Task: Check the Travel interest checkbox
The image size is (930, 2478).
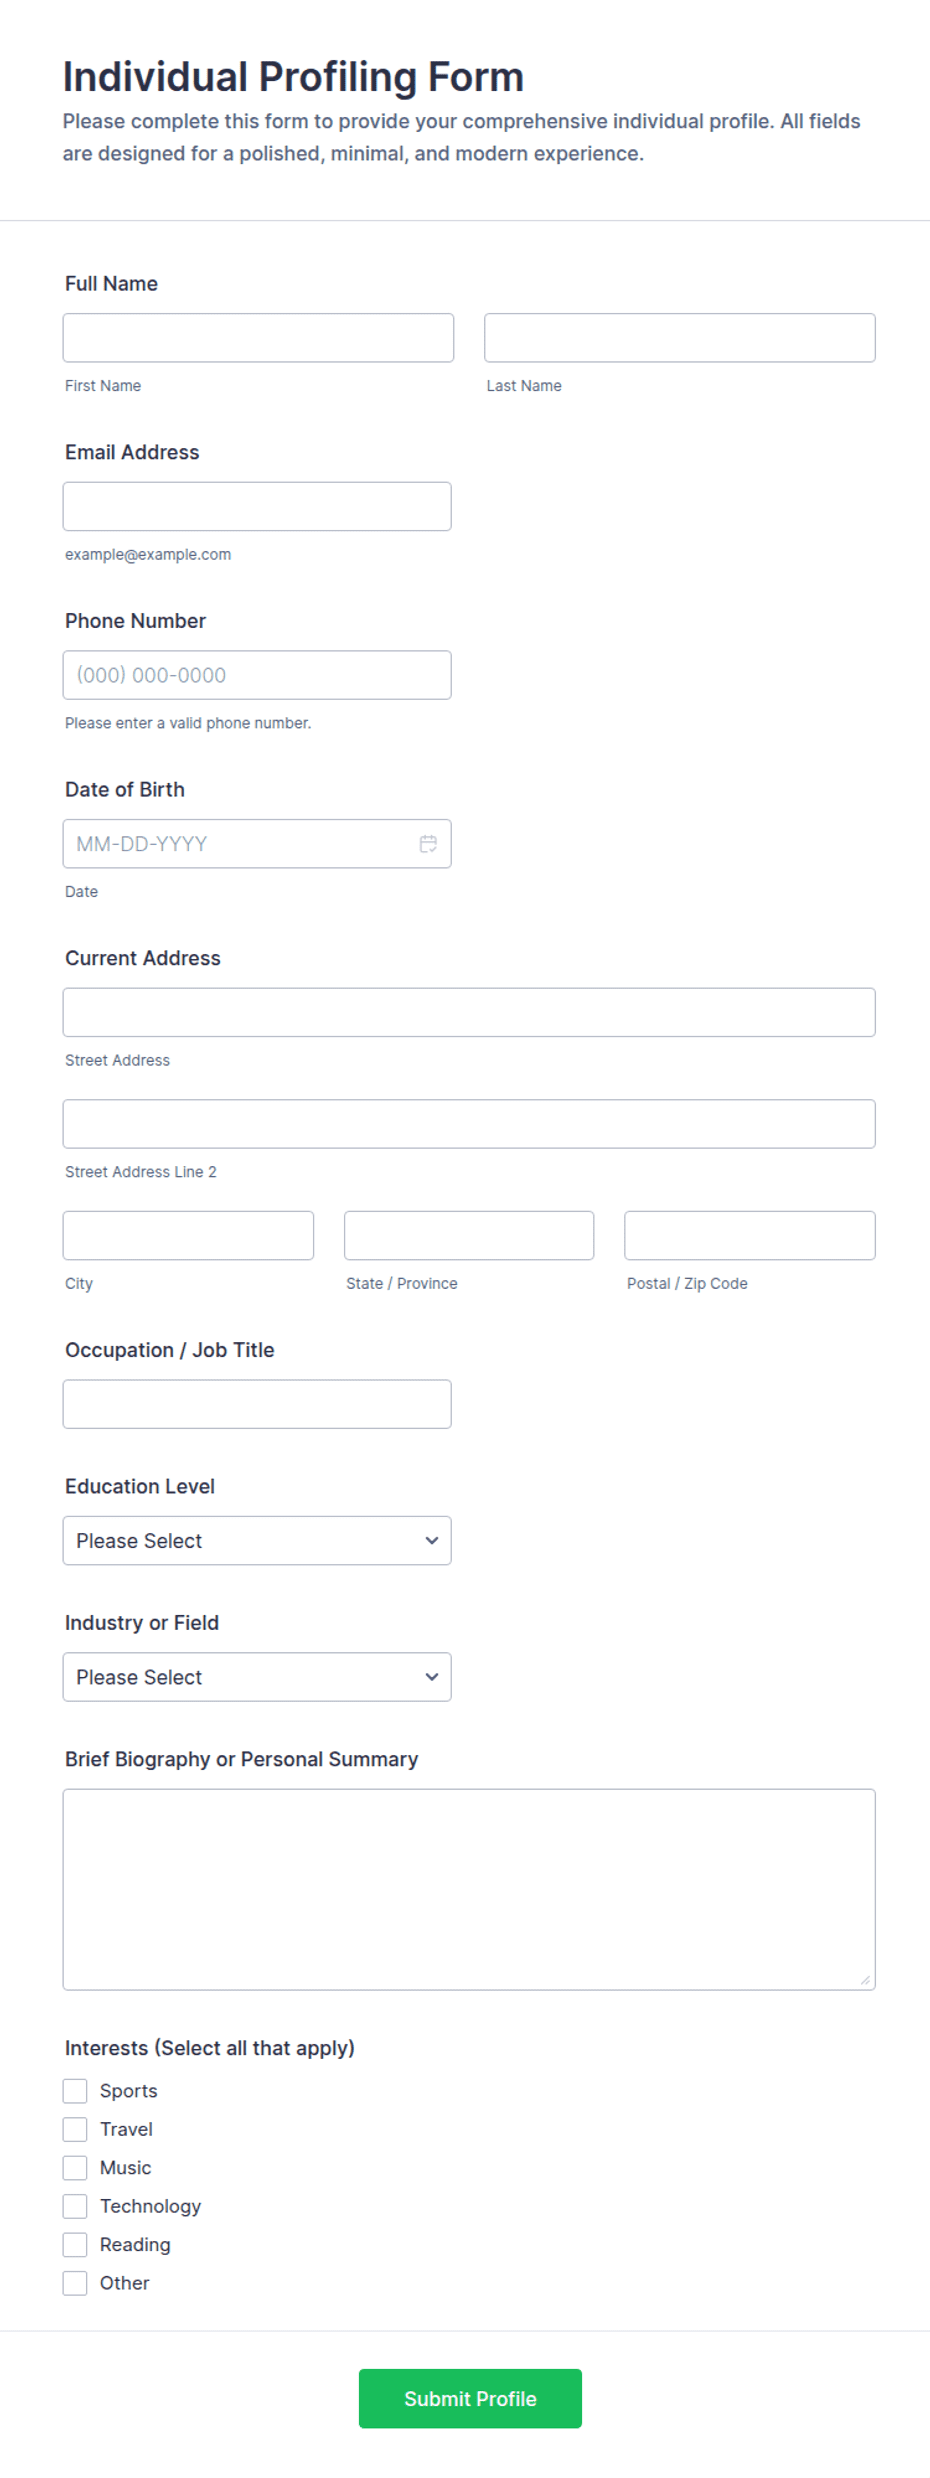Action: [x=75, y=2129]
